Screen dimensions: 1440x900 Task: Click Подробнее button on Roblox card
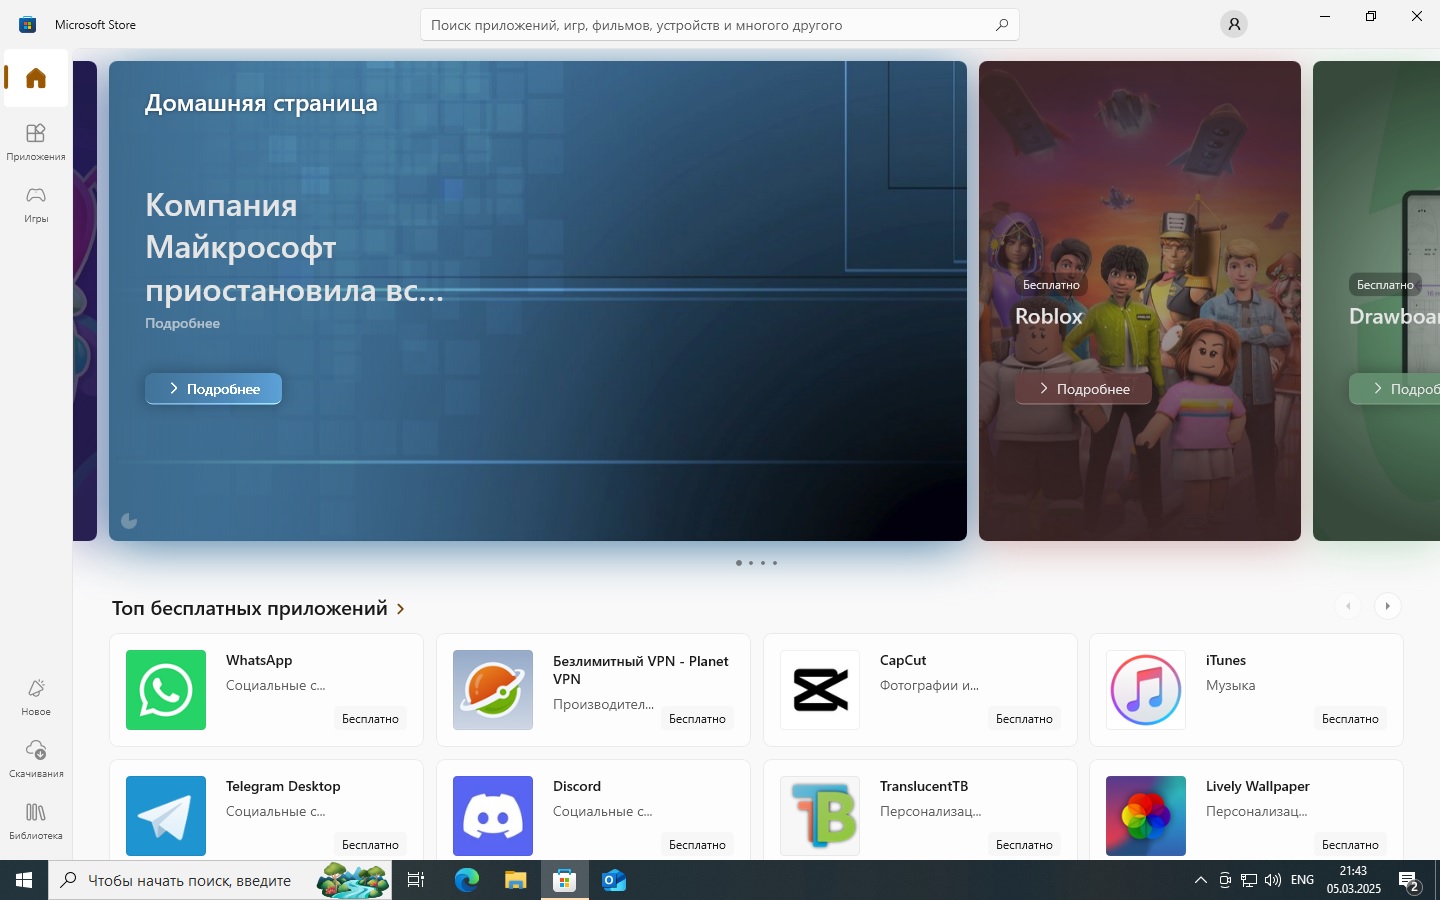1083,389
